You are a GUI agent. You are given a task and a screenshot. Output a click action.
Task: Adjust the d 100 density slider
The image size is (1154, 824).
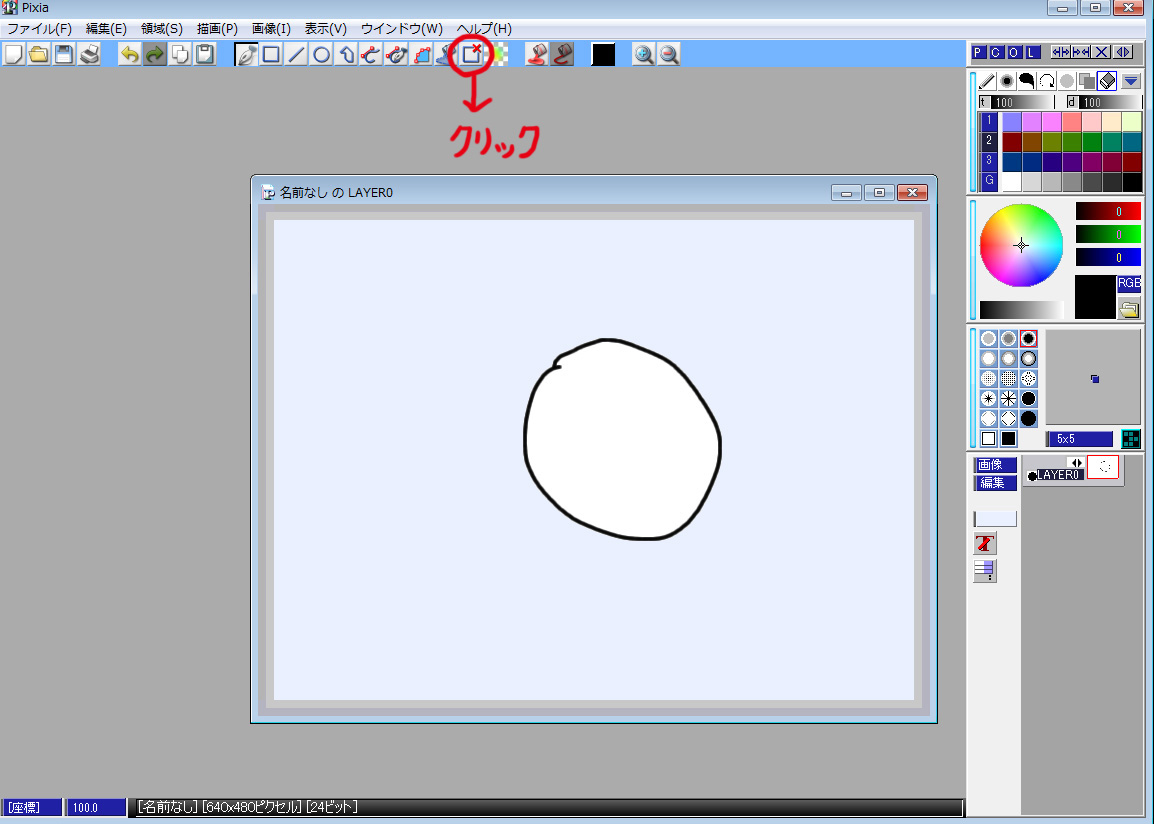(x=1104, y=102)
